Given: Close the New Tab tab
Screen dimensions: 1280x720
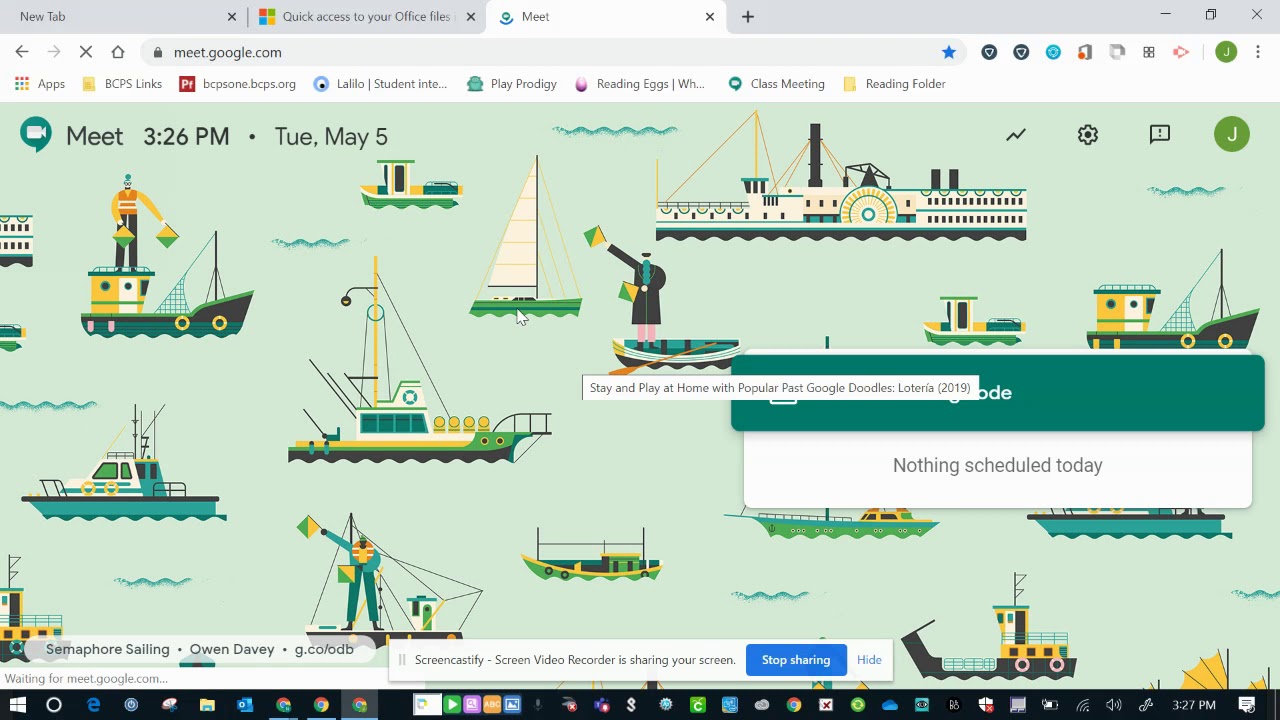Looking at the screenshot, I should click(232, 17).
